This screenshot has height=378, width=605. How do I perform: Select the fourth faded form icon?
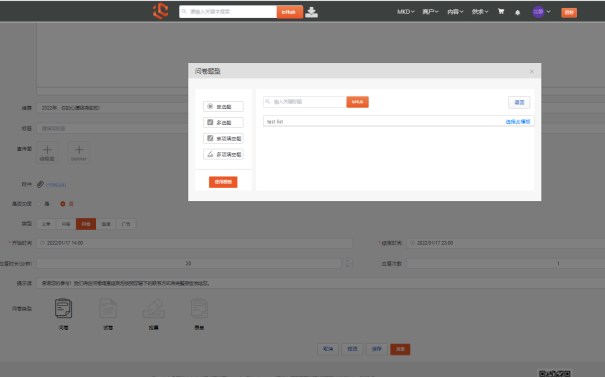tap(199, 308)
